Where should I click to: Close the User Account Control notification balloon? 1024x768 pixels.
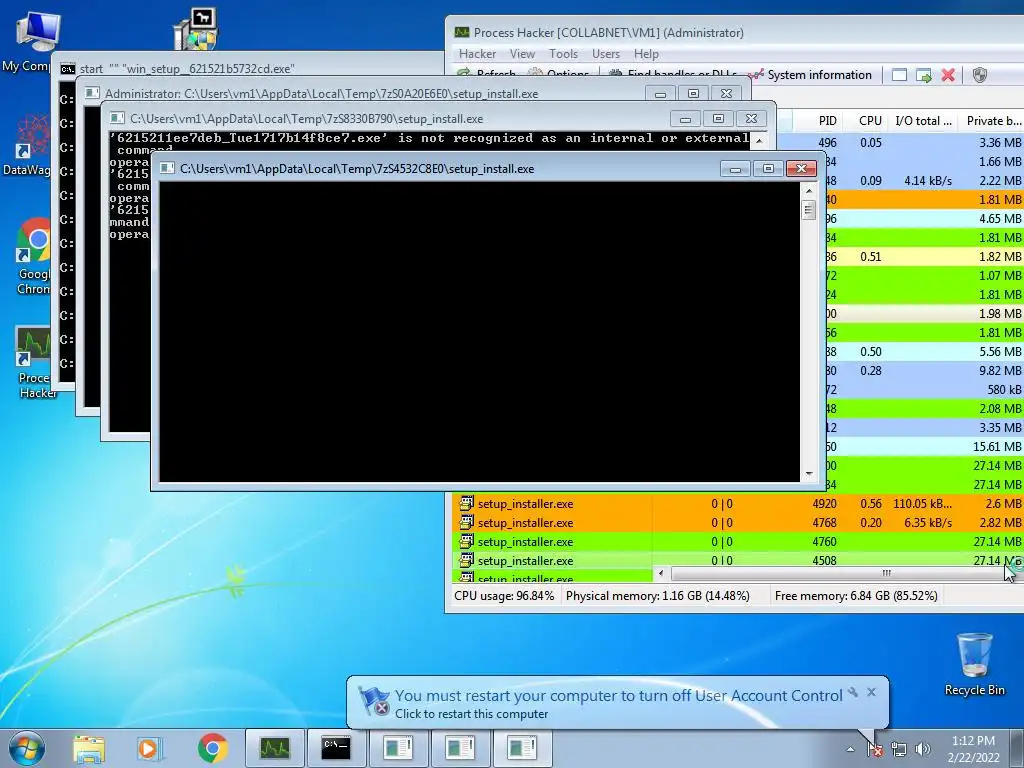pos(871,692)
